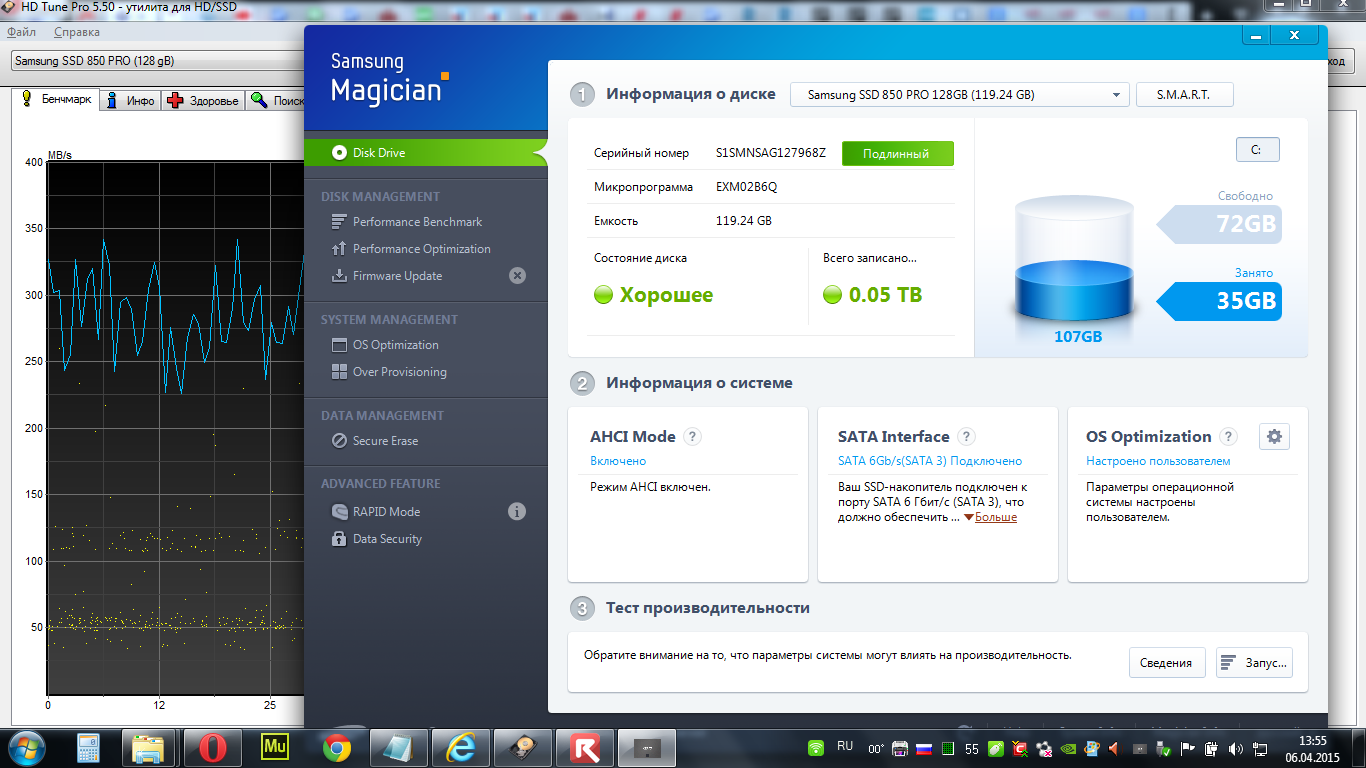Click the RU language indicator in tray
Screen dimensions: 1366x768
[845, 746]
